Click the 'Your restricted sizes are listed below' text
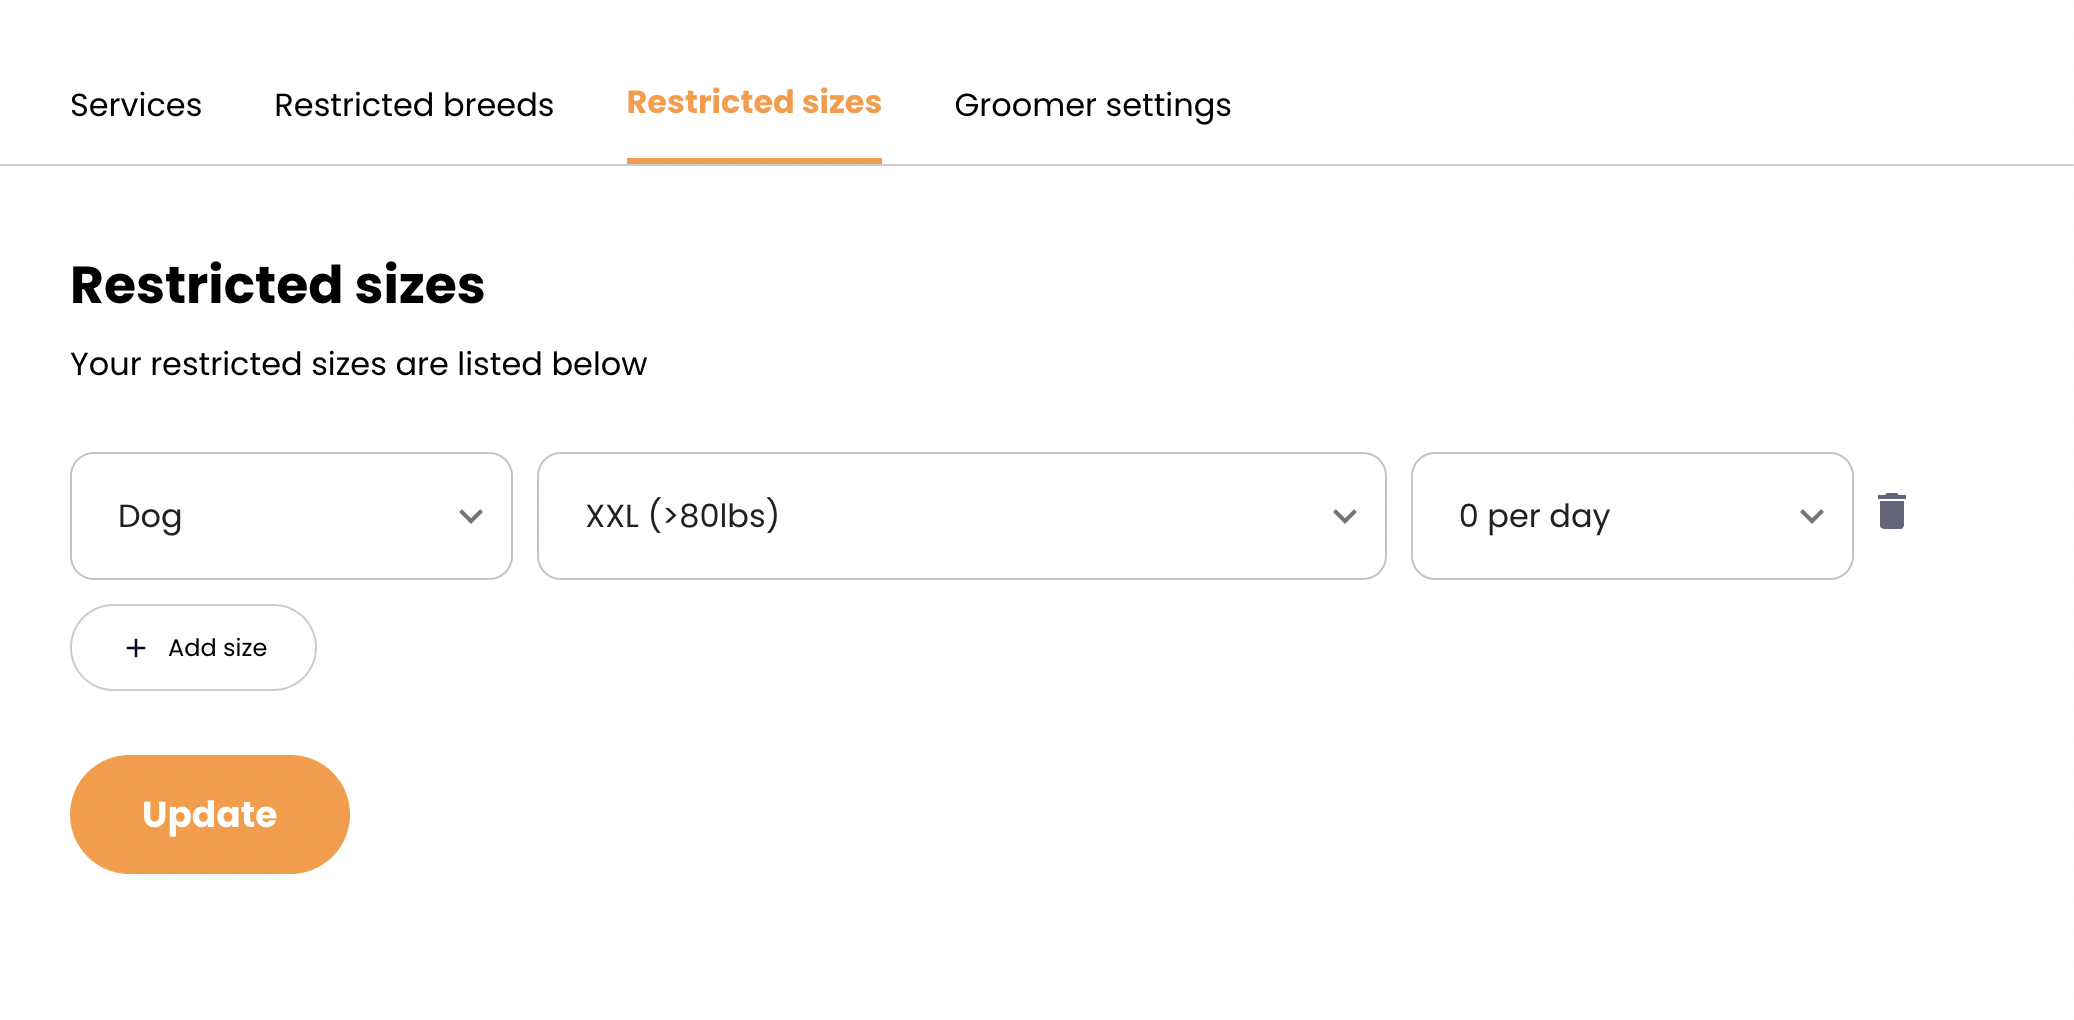Viewport: 2074px width, 1020px height. [358, 364]
